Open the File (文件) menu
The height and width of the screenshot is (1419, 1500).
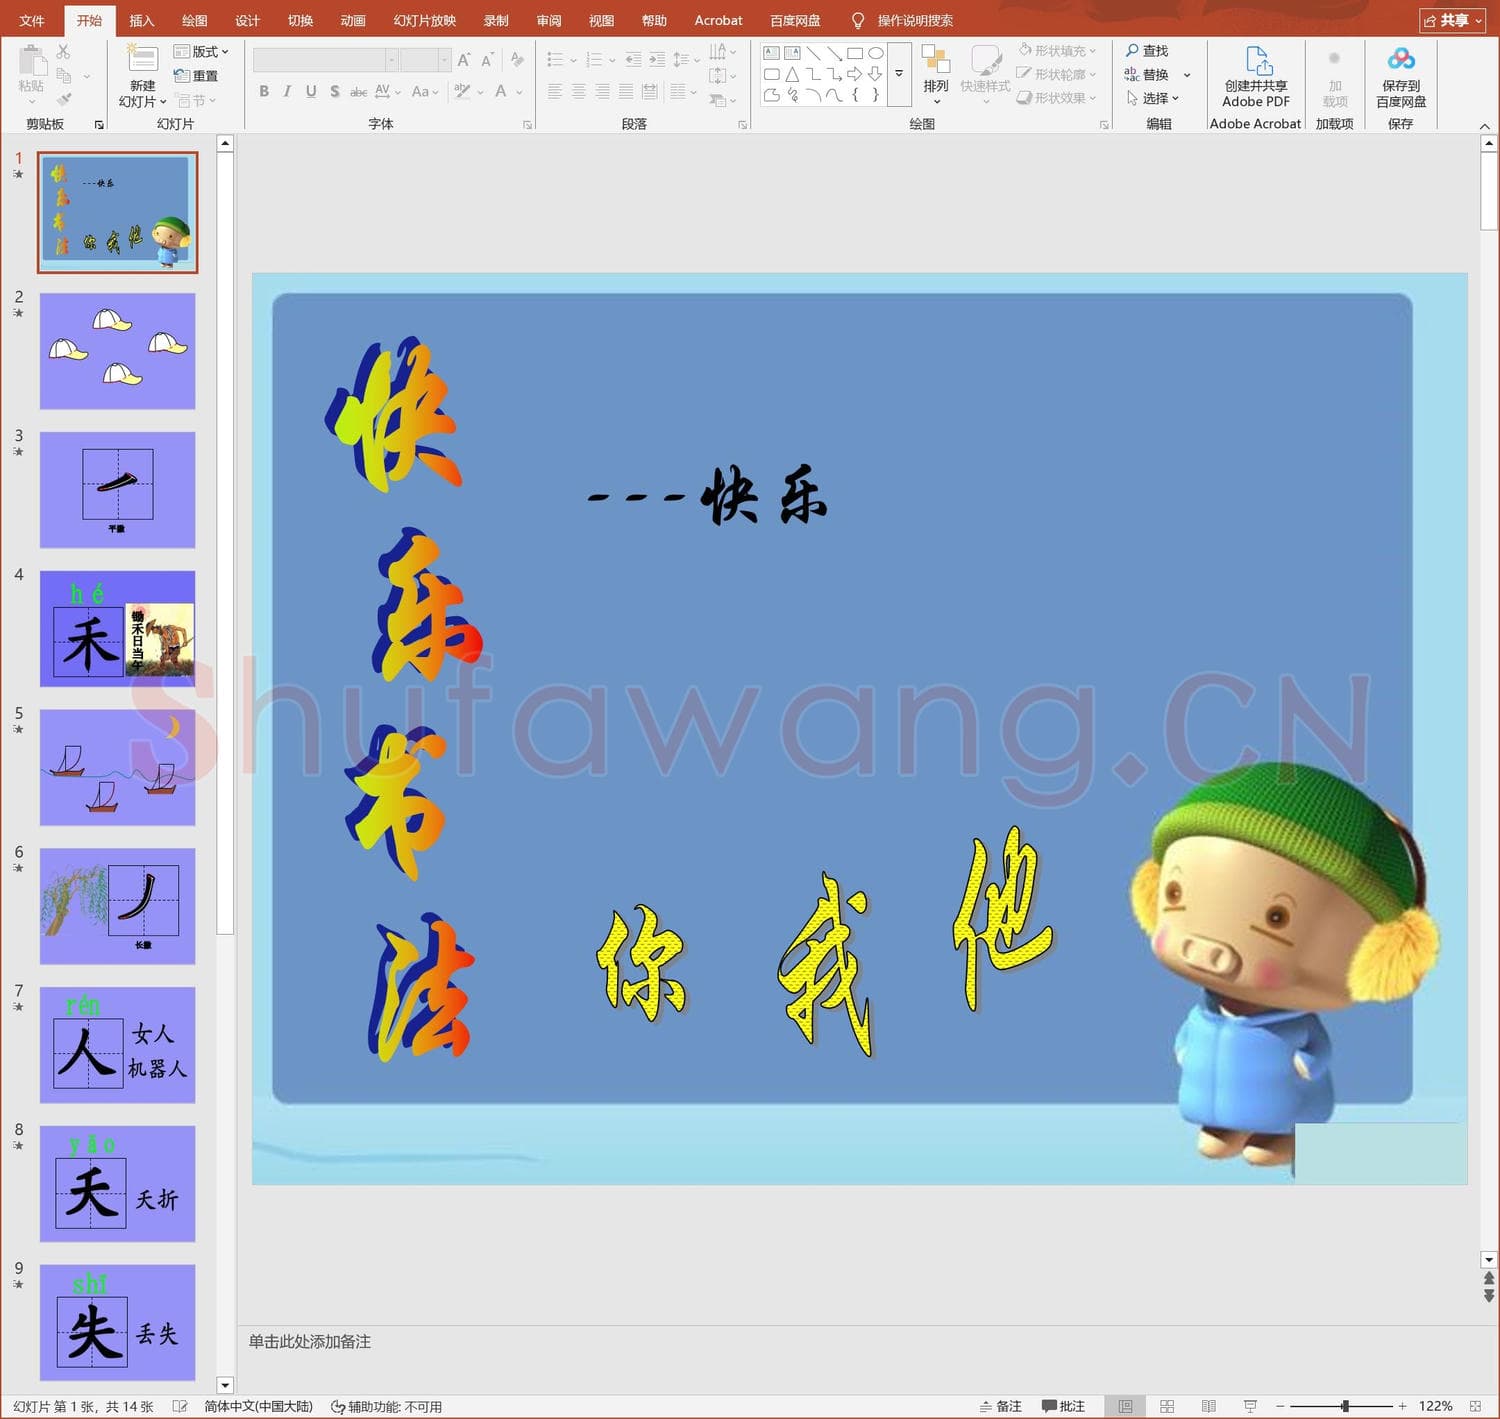32,20
